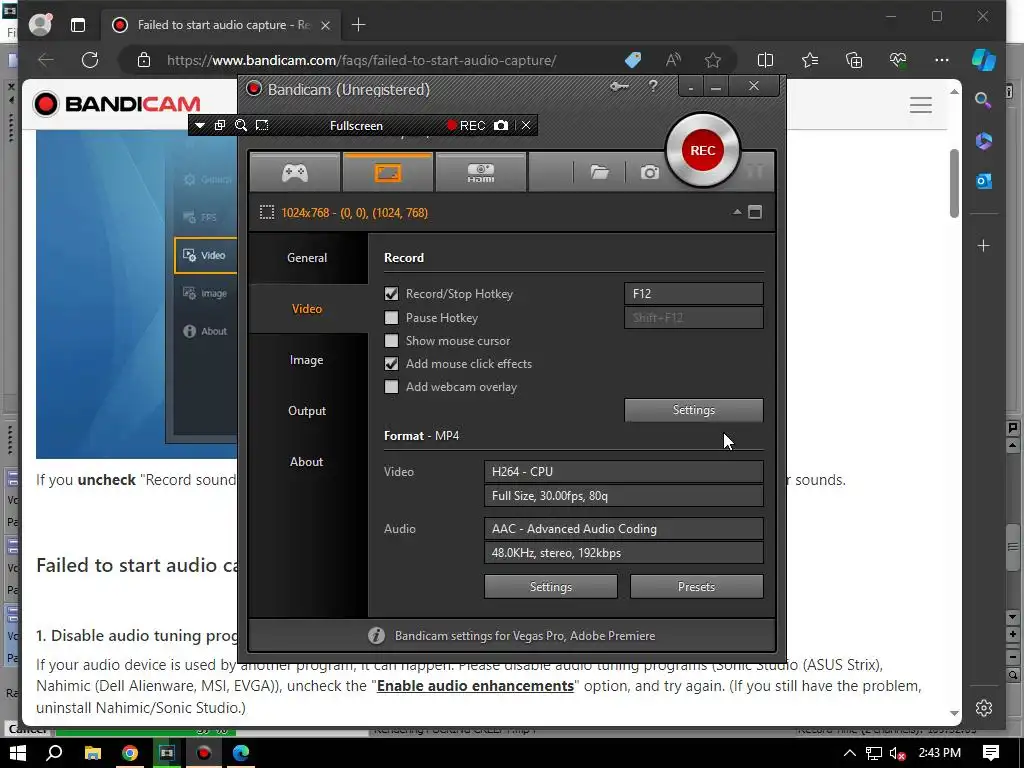Click the browser address bar URL

click(x=362, y=60)
